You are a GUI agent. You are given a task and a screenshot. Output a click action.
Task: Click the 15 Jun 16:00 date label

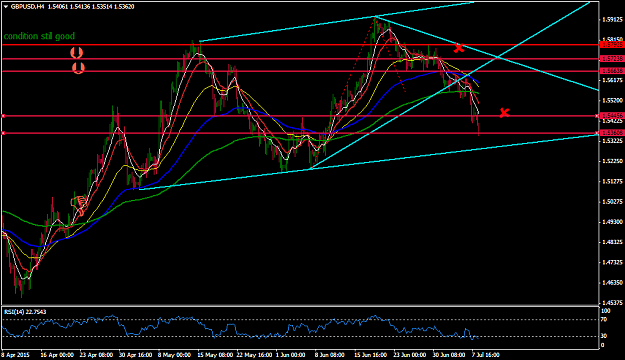click(371, 354)
